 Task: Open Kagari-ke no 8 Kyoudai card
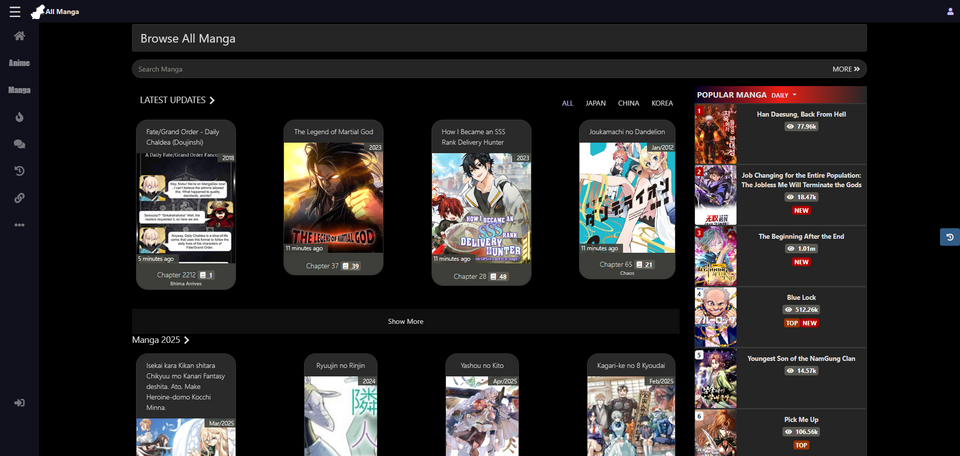[x=631, y=405]
